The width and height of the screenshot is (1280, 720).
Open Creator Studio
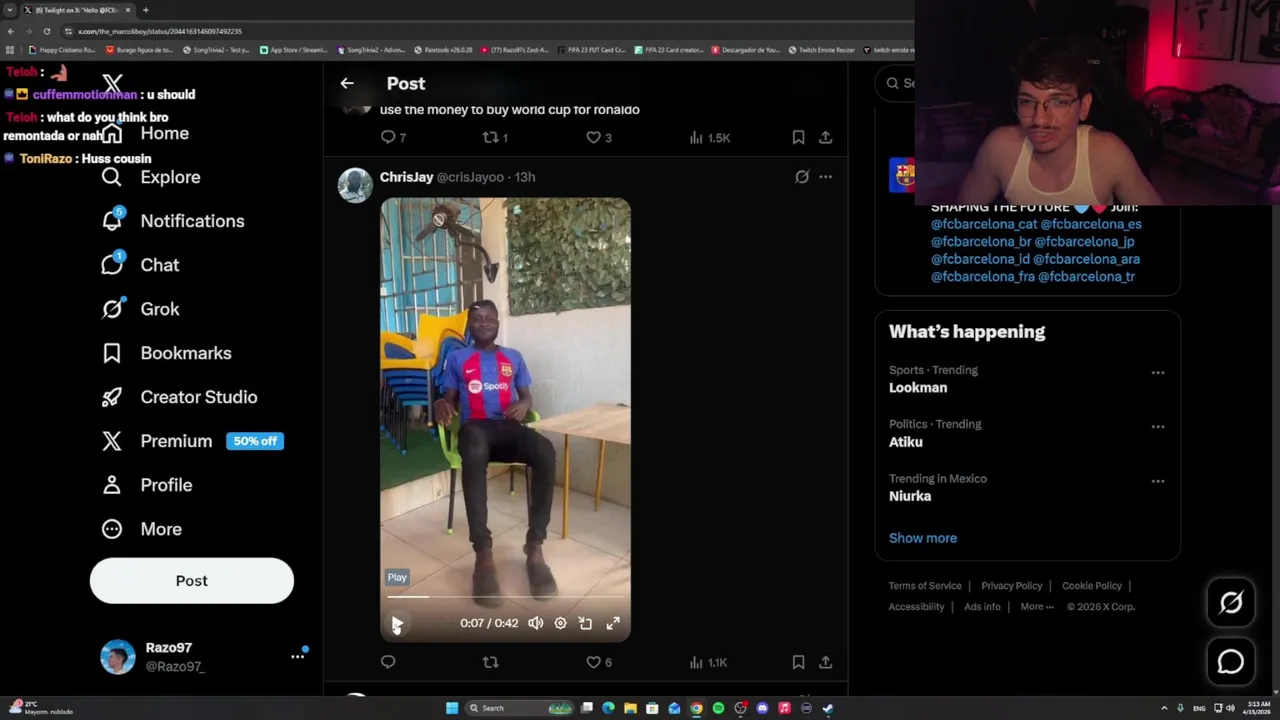tap(179, 397)
